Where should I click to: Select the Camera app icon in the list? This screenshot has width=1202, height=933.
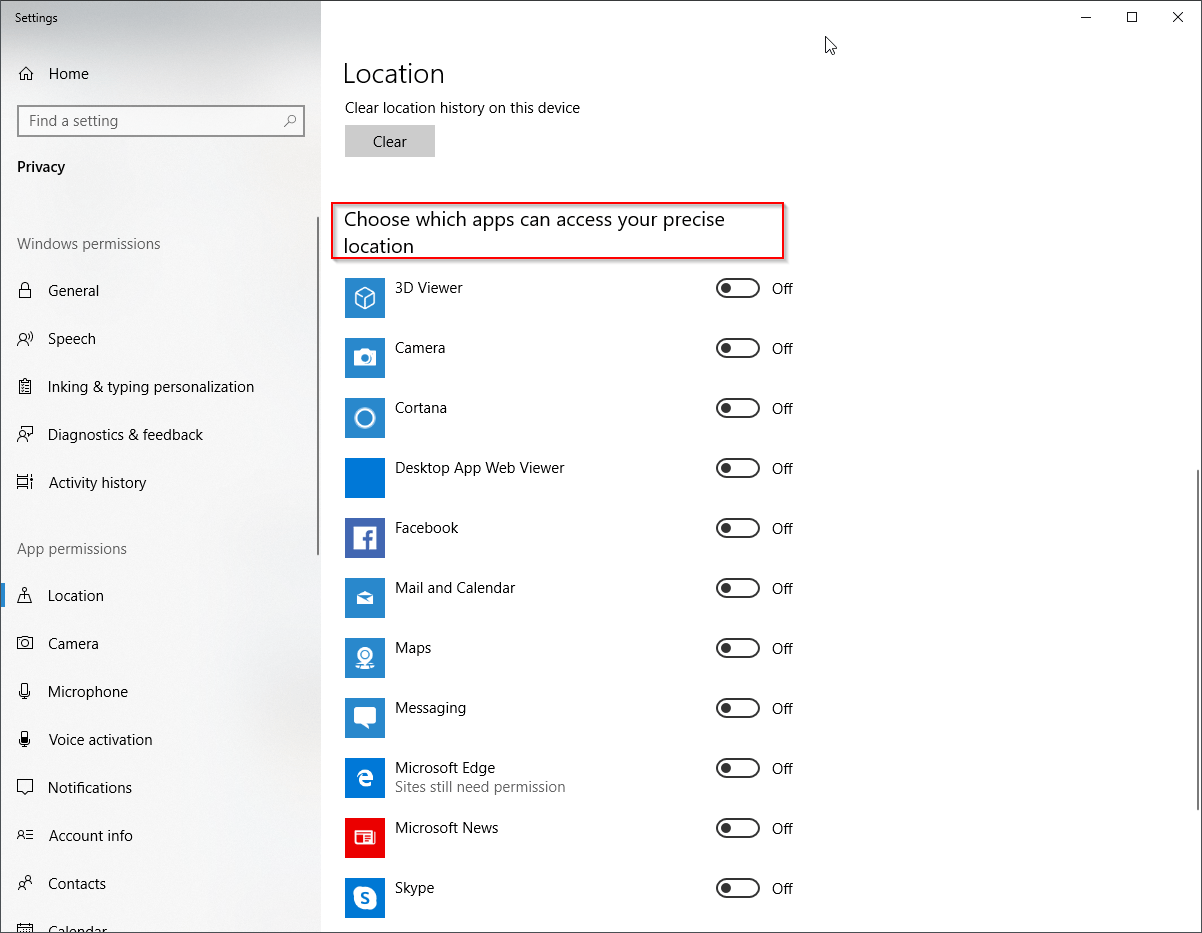tap(365, 358)
